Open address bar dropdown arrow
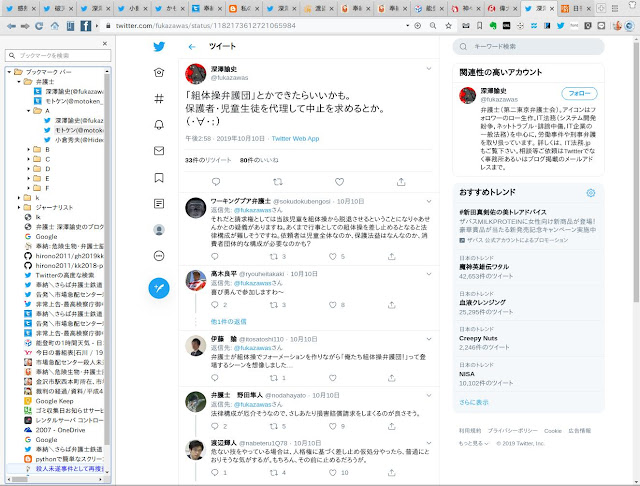 click(407, 26)
